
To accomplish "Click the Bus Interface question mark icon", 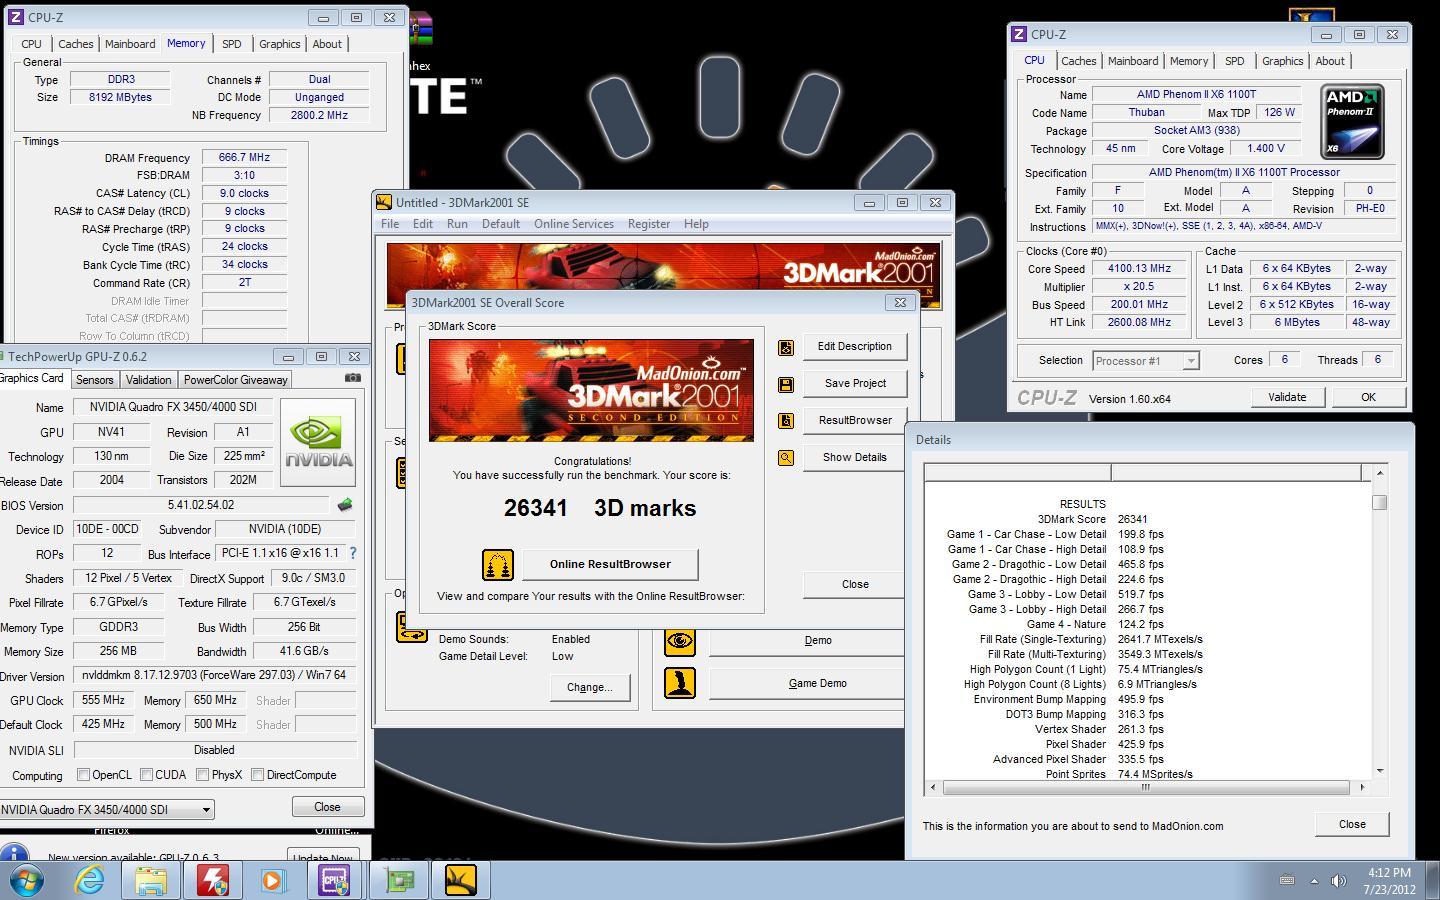I will (x=352, y=553).
